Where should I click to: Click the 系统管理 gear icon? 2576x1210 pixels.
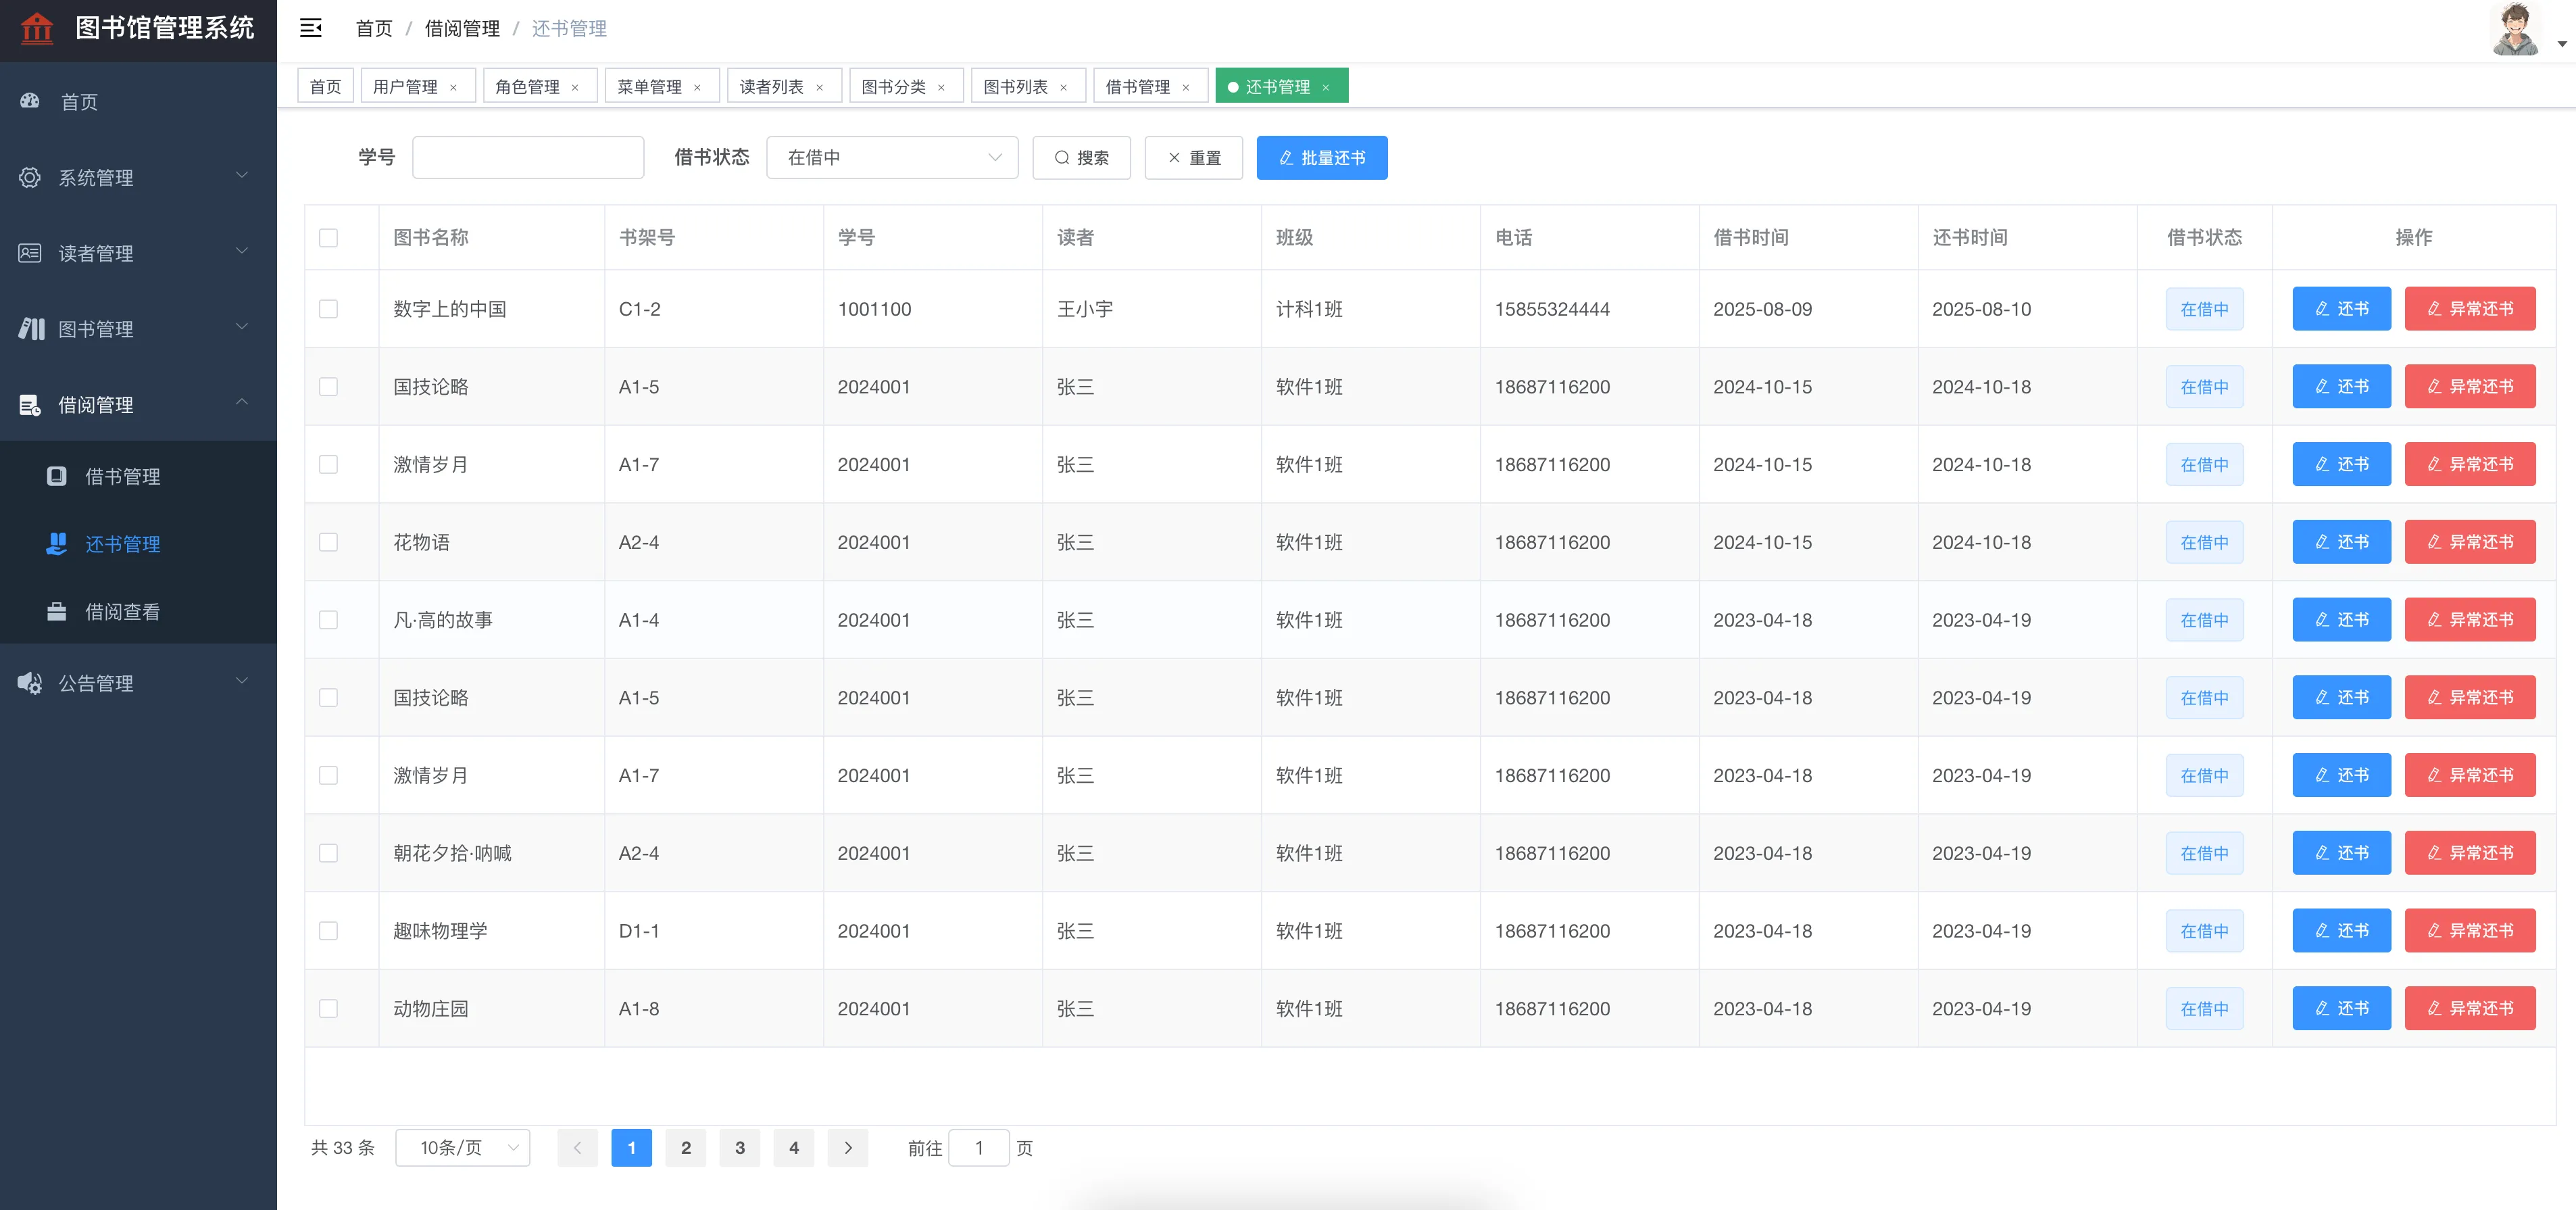coord(30,177)
